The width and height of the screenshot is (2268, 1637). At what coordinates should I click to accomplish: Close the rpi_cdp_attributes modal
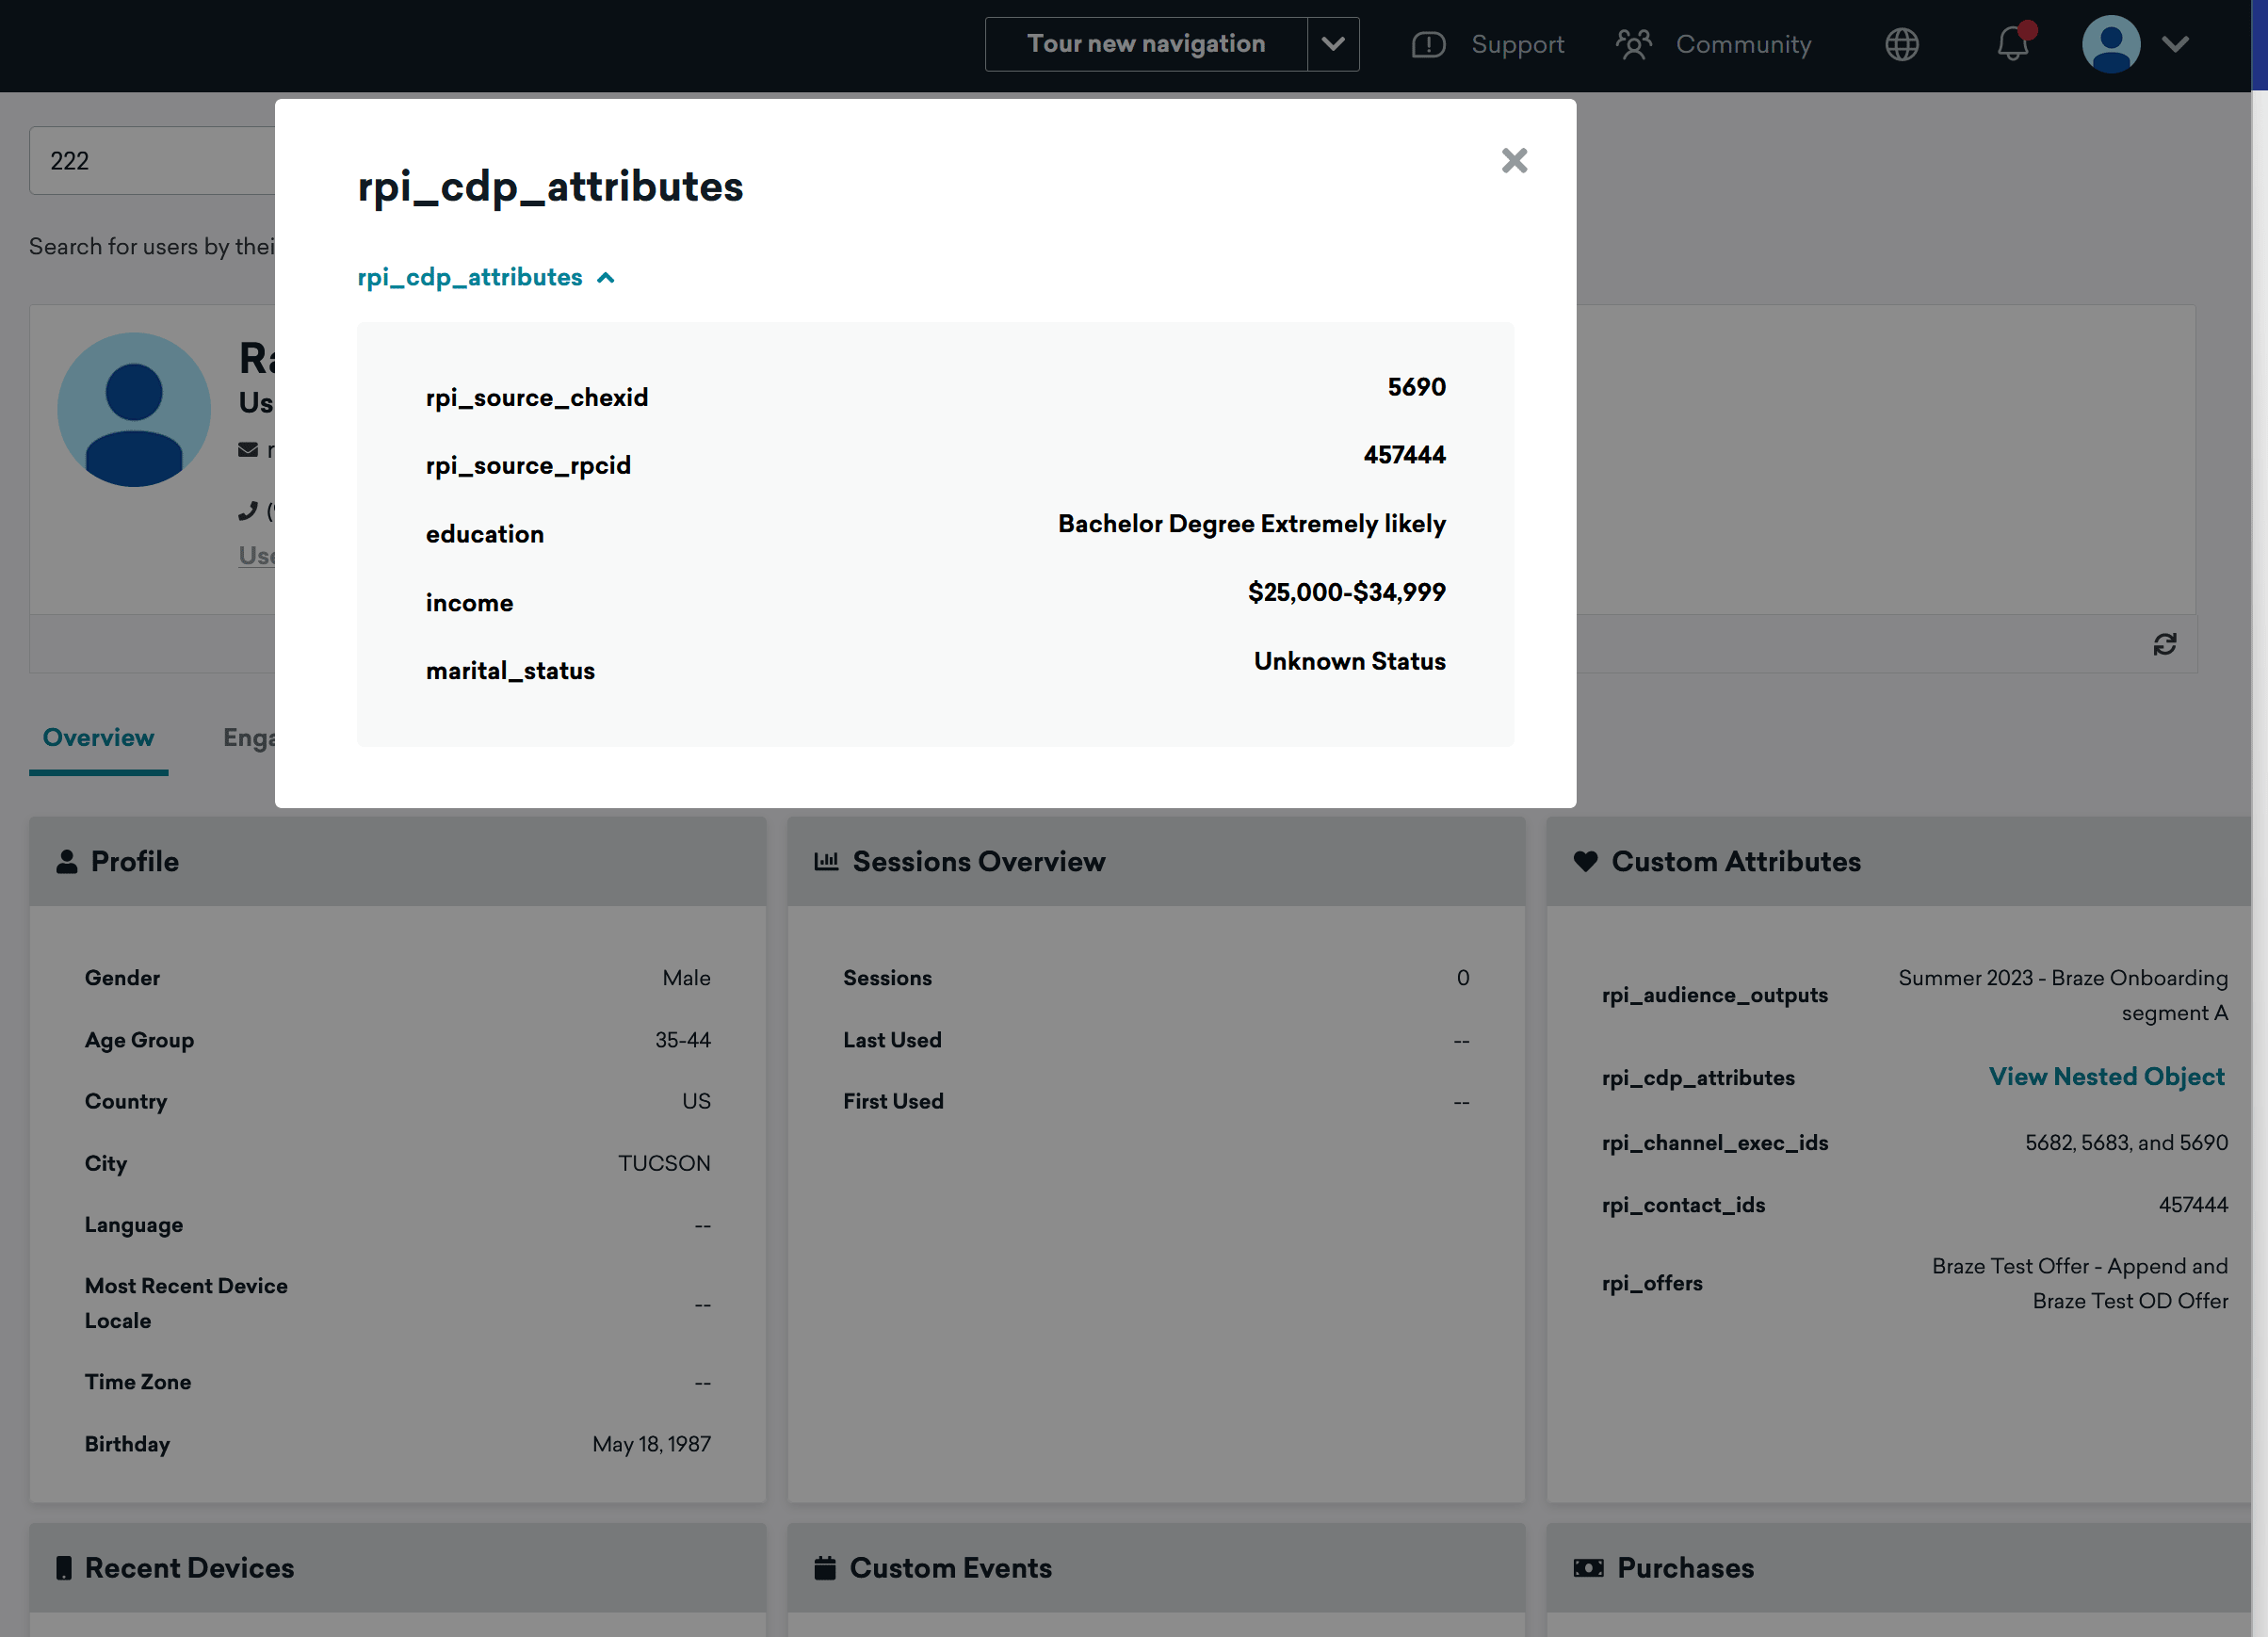coord(1514,161)
